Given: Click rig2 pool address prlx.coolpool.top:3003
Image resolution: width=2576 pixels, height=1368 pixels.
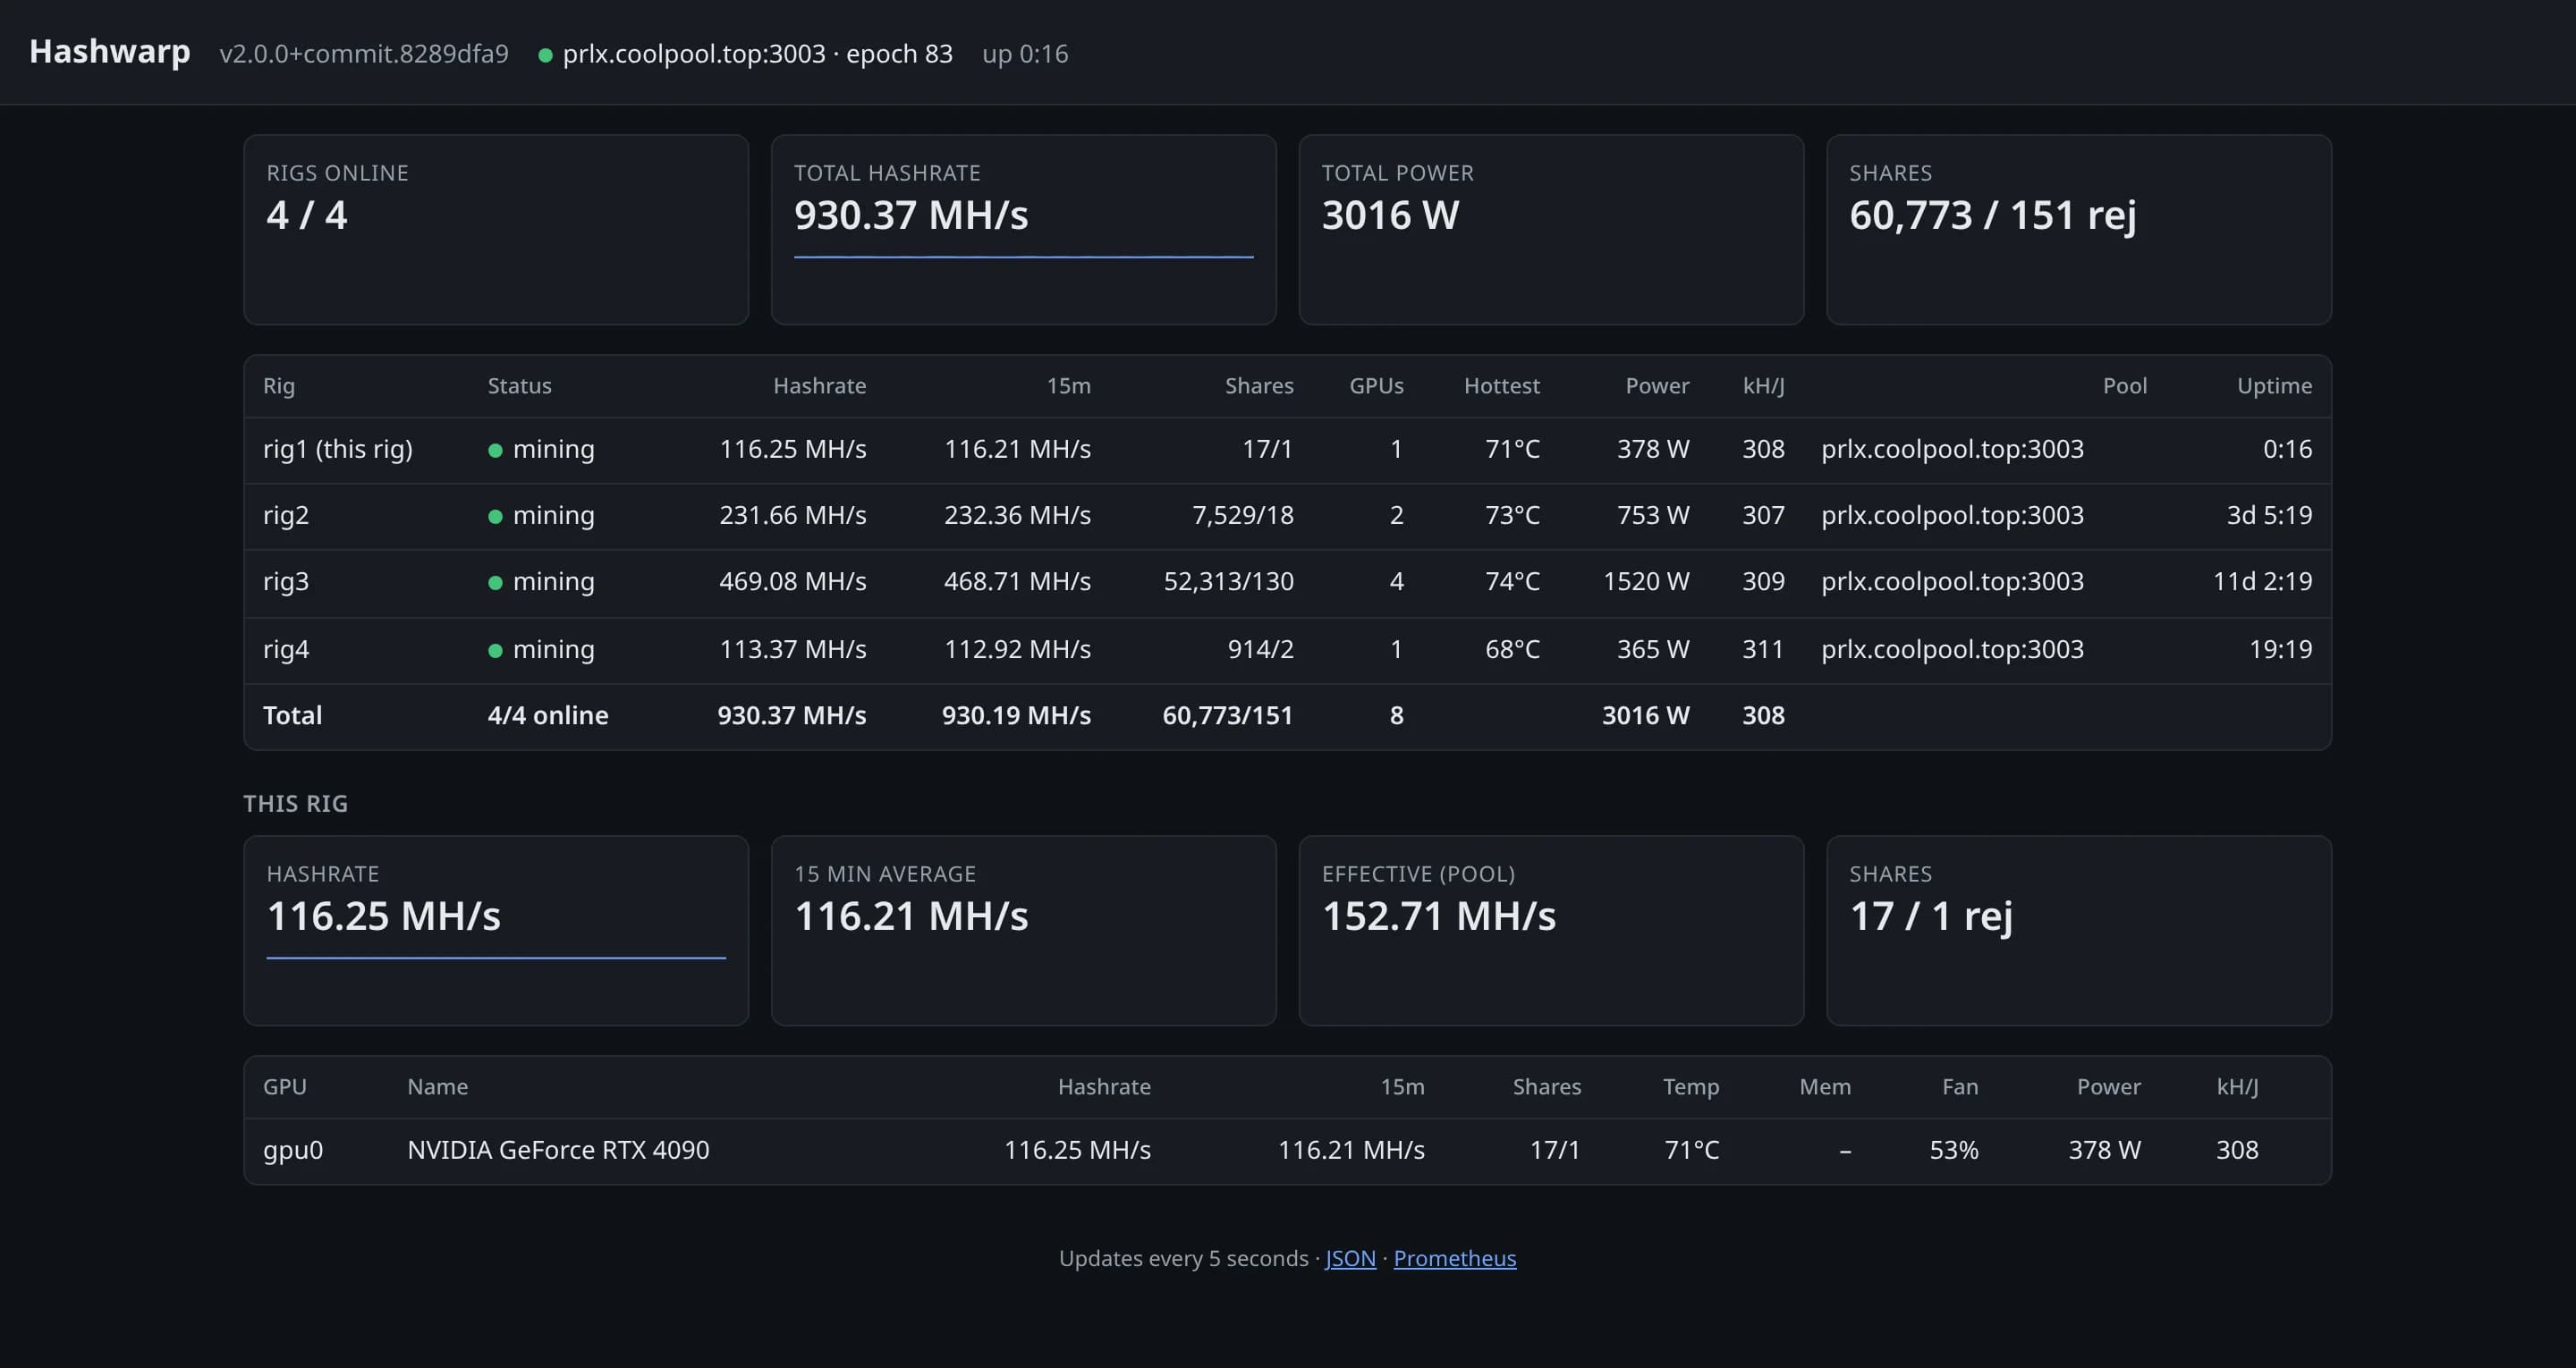Looking at the screenshot, I should pyautogui.click(x=1952, y=515).
